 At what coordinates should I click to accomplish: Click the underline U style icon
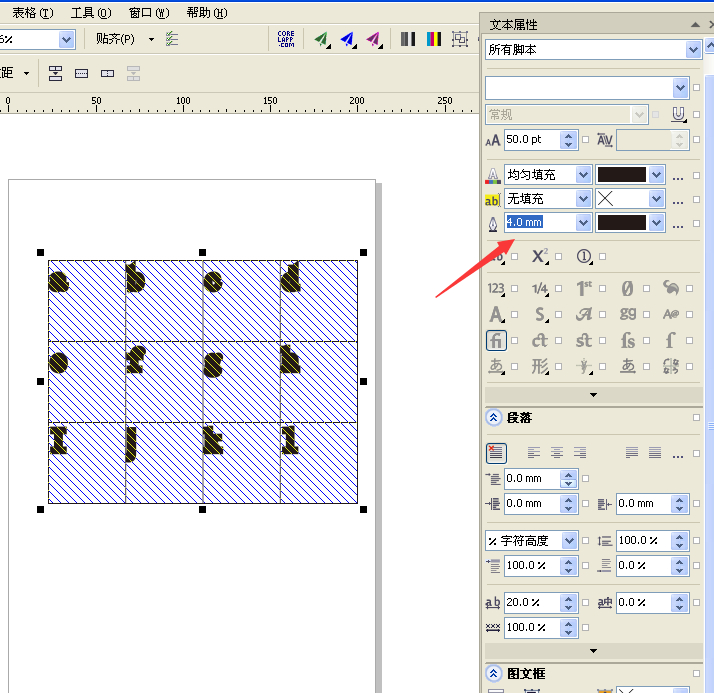[678, 114]
